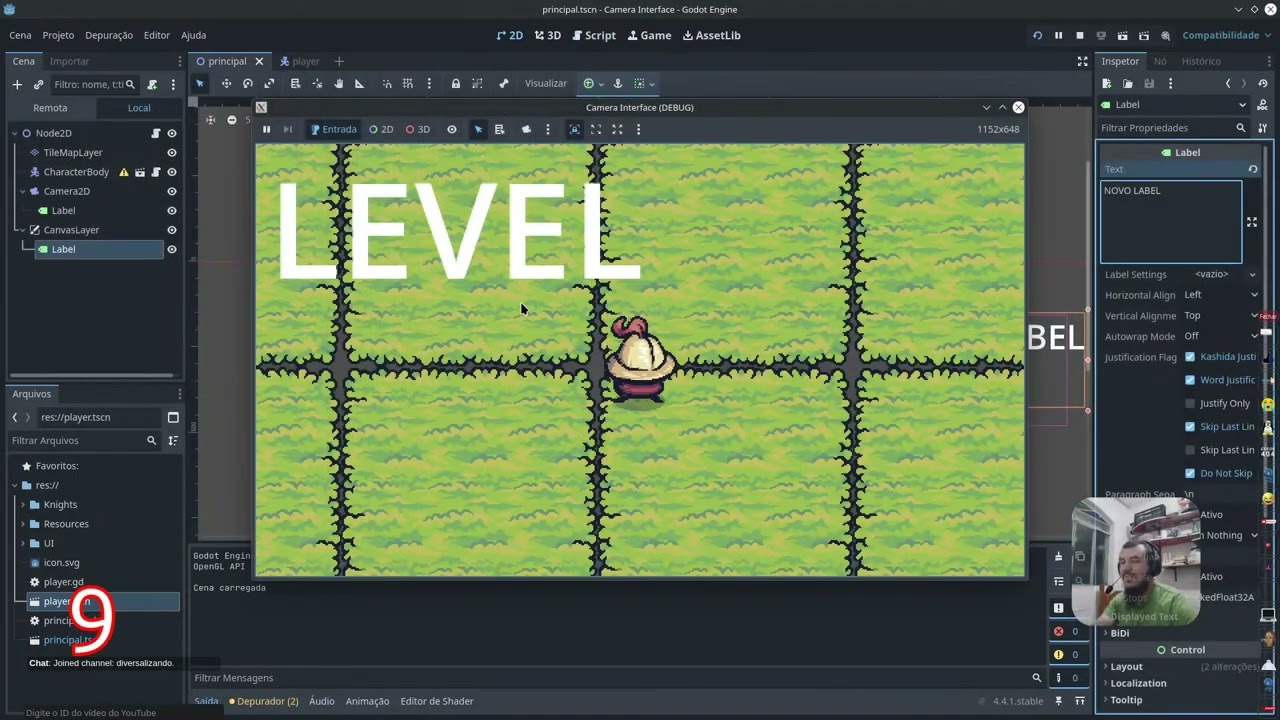Image resolution: width=1280 pixels, height=720 pixels.
Task: Expand the Localization section
Action: [1138, 683]
